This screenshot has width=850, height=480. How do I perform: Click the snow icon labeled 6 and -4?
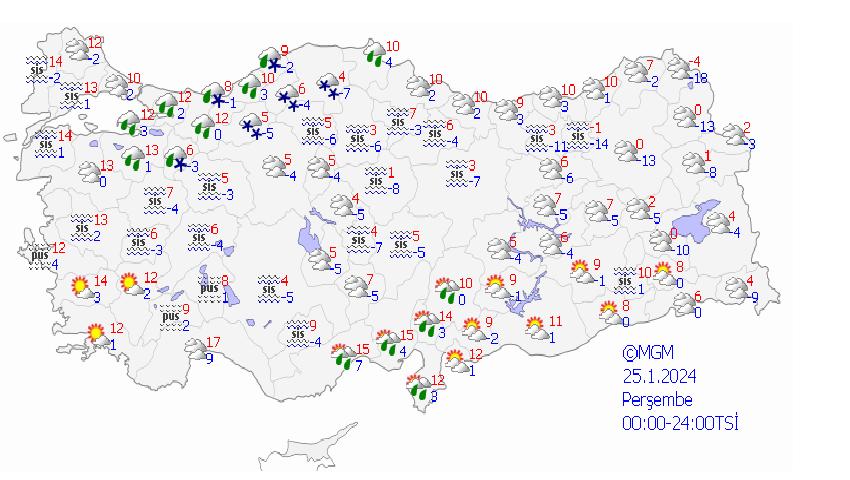click(288, 97)
